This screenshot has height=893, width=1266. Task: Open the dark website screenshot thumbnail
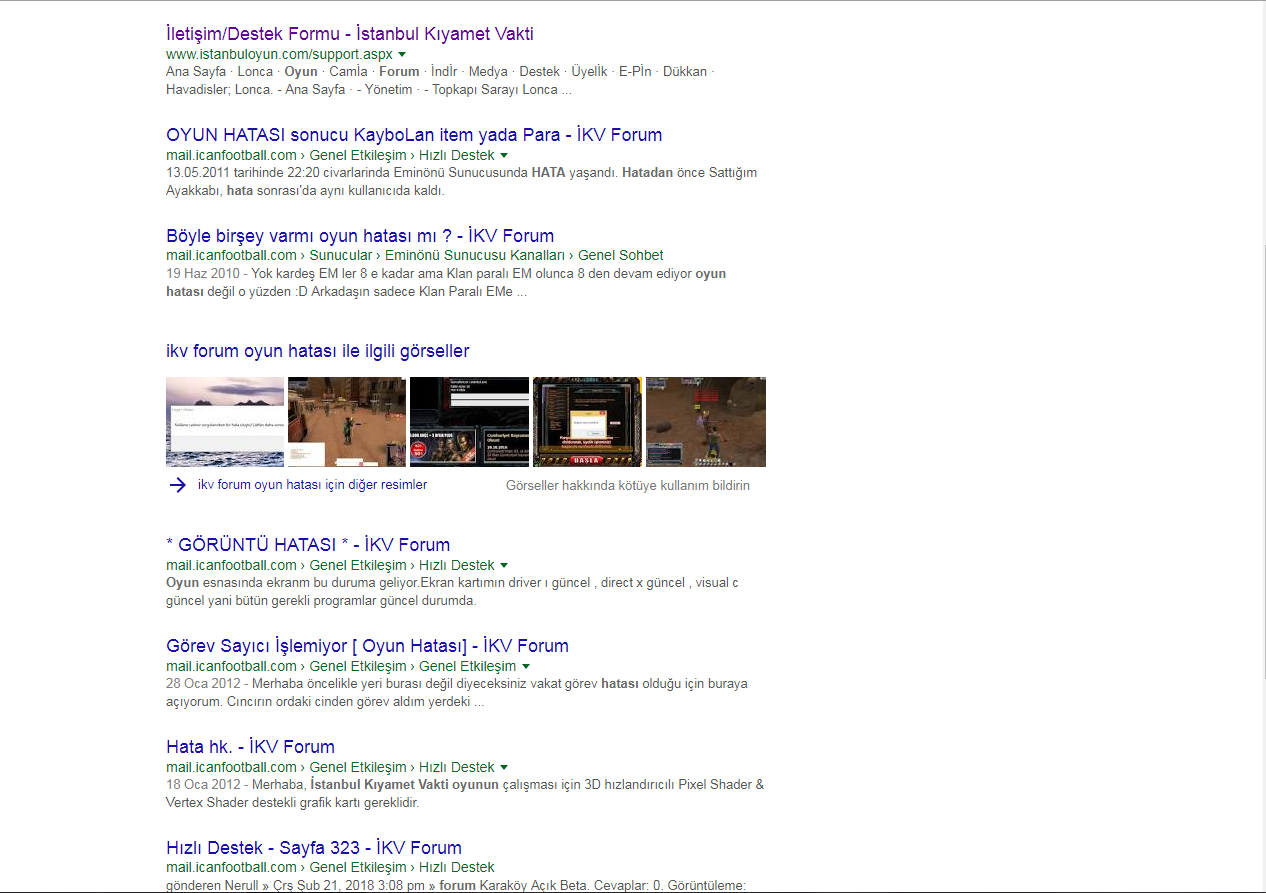pos(469,422)
